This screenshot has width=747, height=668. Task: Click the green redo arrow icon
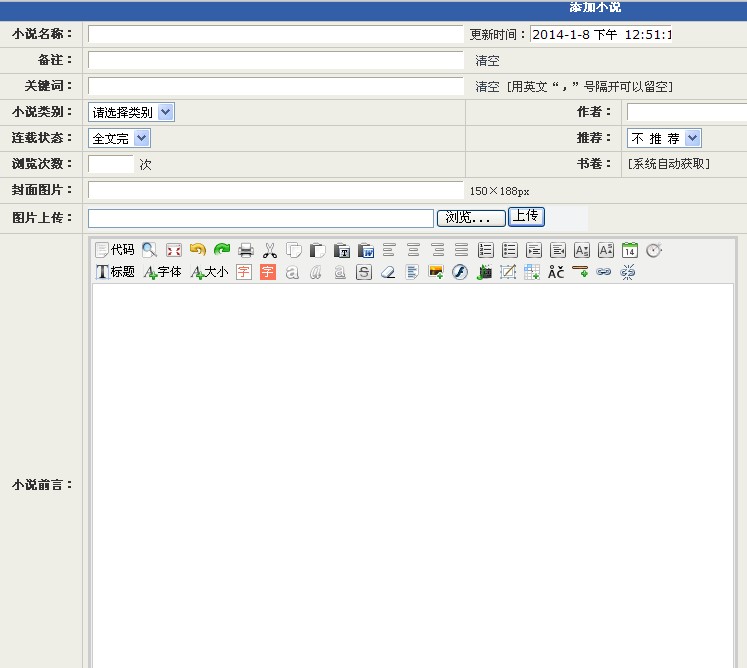[221, 250]
